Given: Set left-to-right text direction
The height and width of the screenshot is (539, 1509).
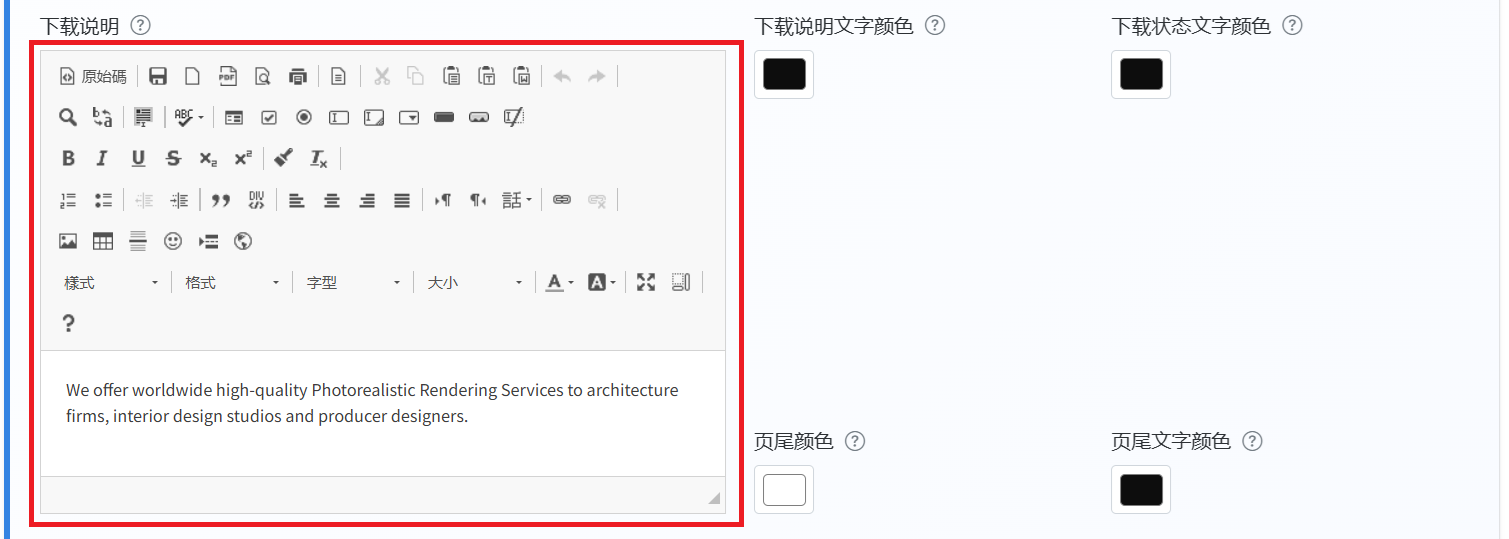Looking at the screenshot, I should [443, 200].
